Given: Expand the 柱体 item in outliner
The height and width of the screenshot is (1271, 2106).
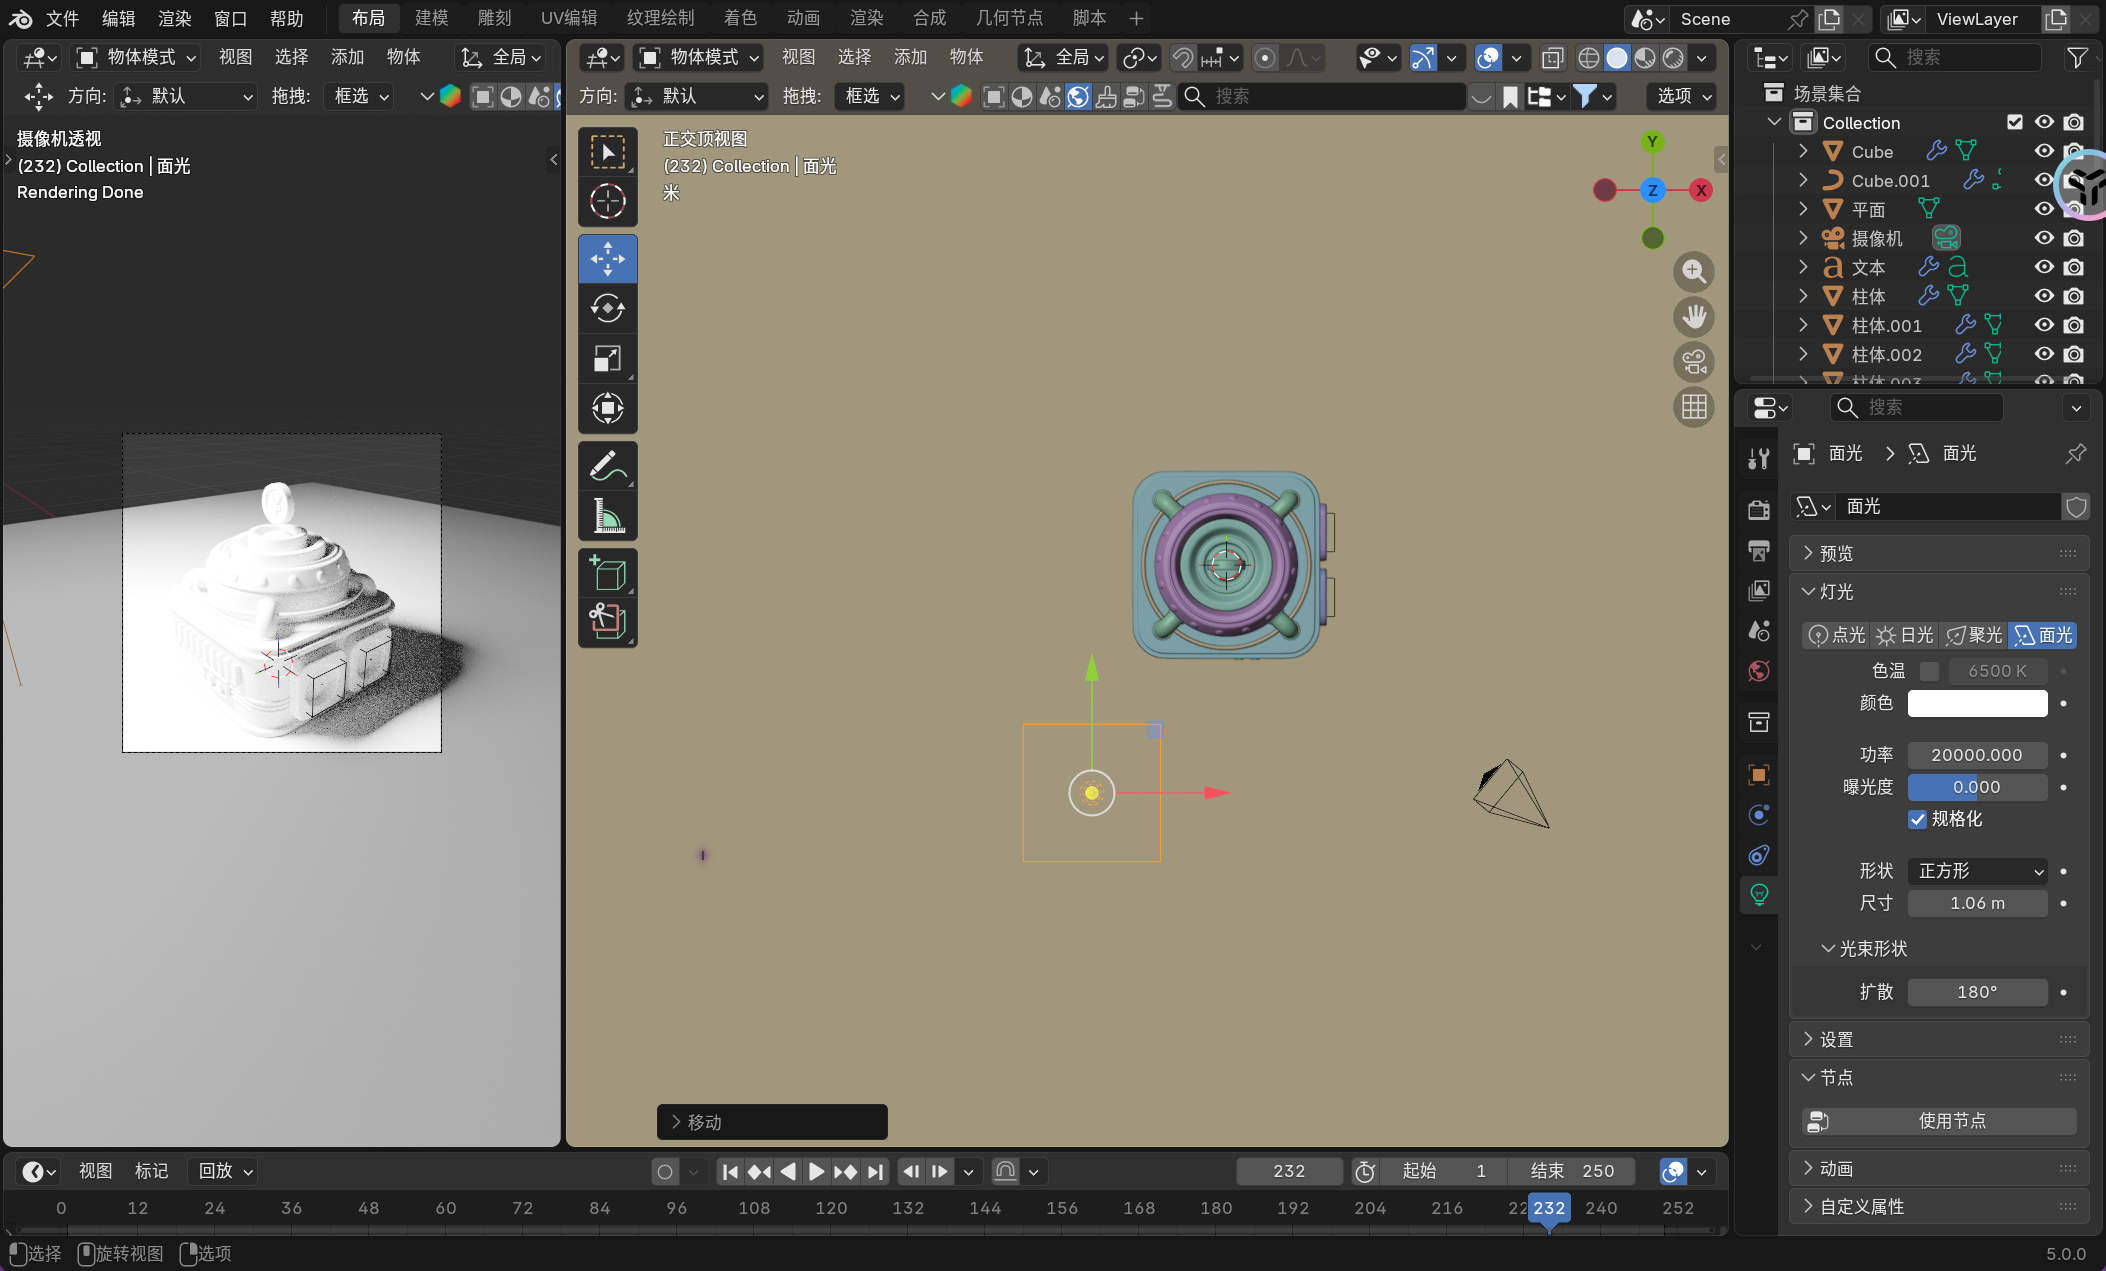Looking at the screenshot, I should click(1803, 296).
